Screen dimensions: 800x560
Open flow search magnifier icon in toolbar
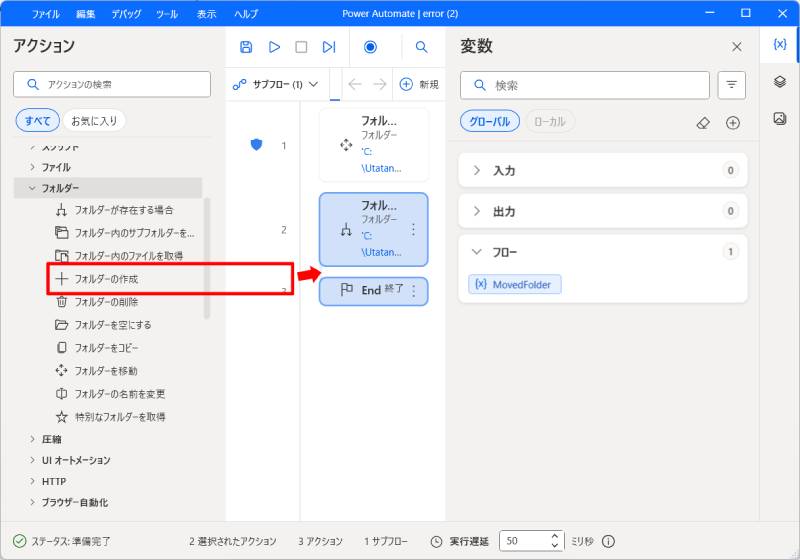[421, 47]
